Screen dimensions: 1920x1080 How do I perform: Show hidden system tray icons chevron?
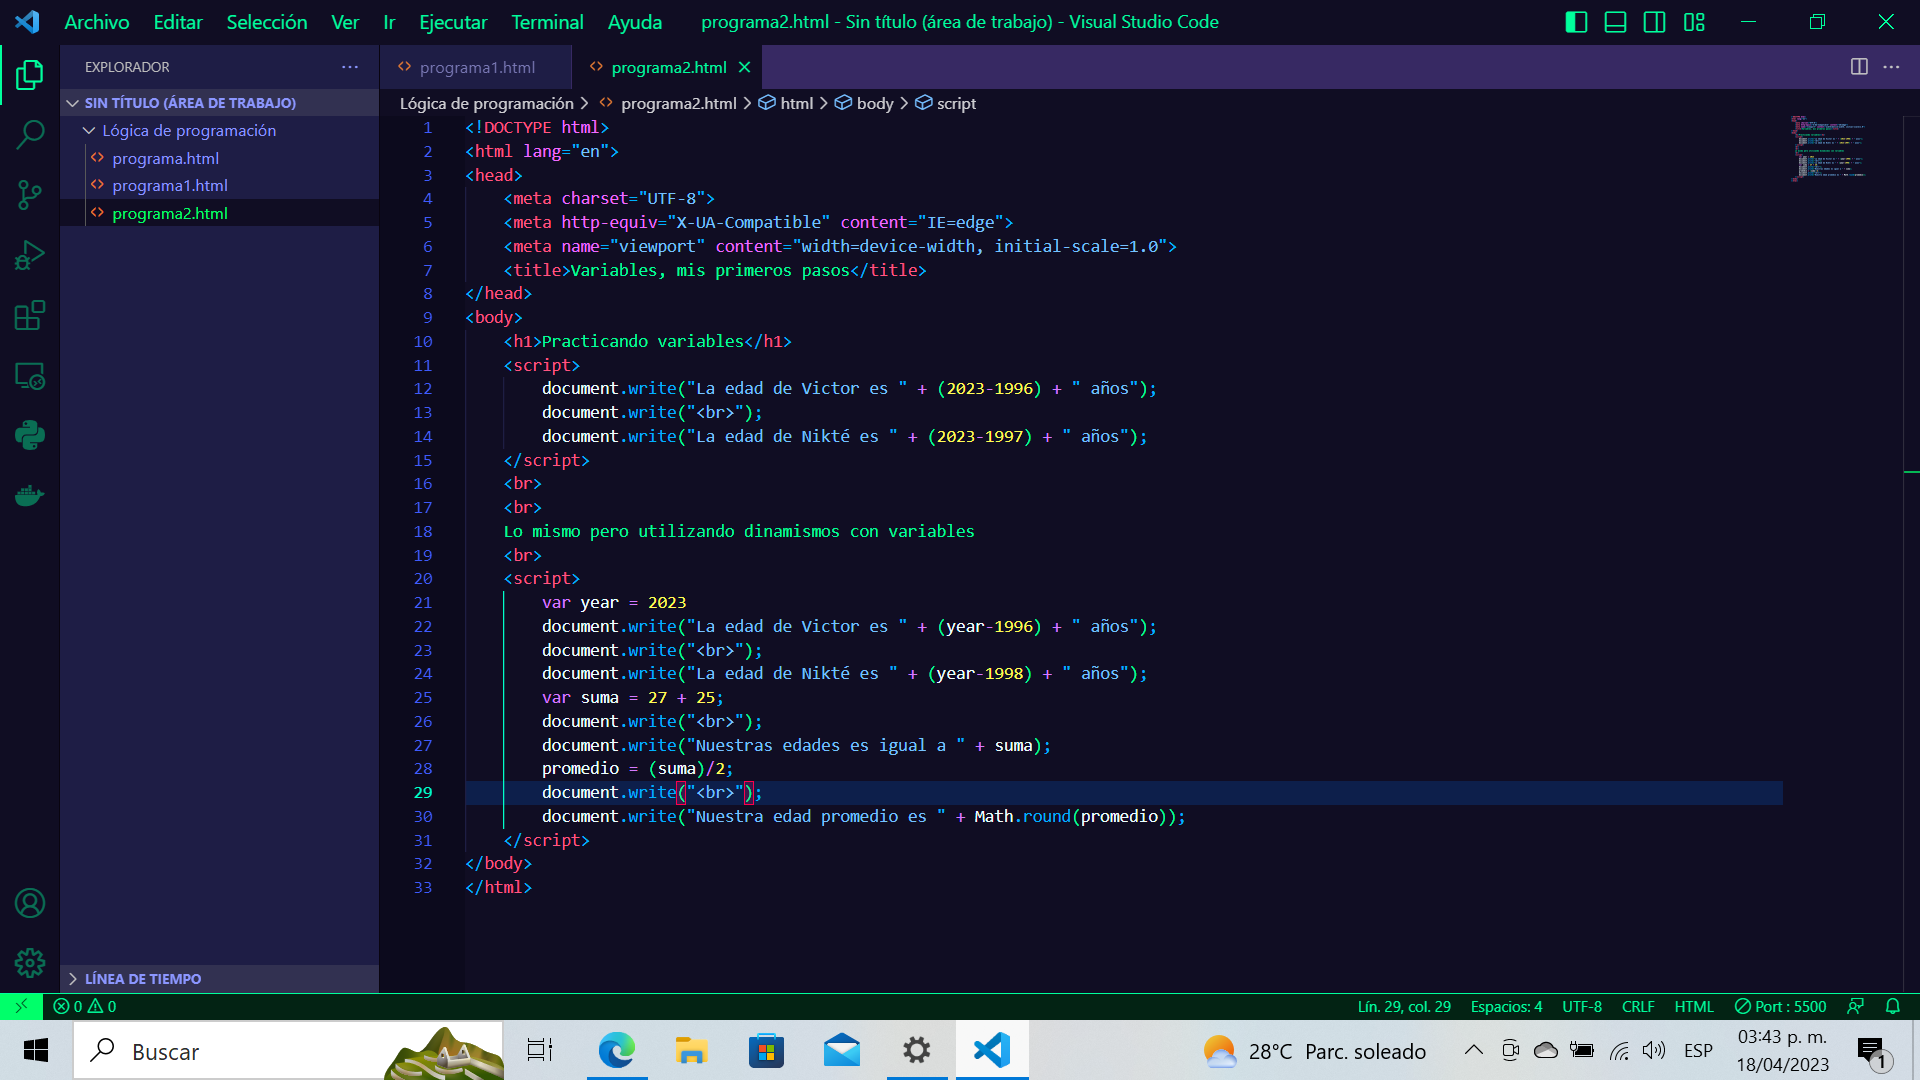click(x=1473, y=1050)
